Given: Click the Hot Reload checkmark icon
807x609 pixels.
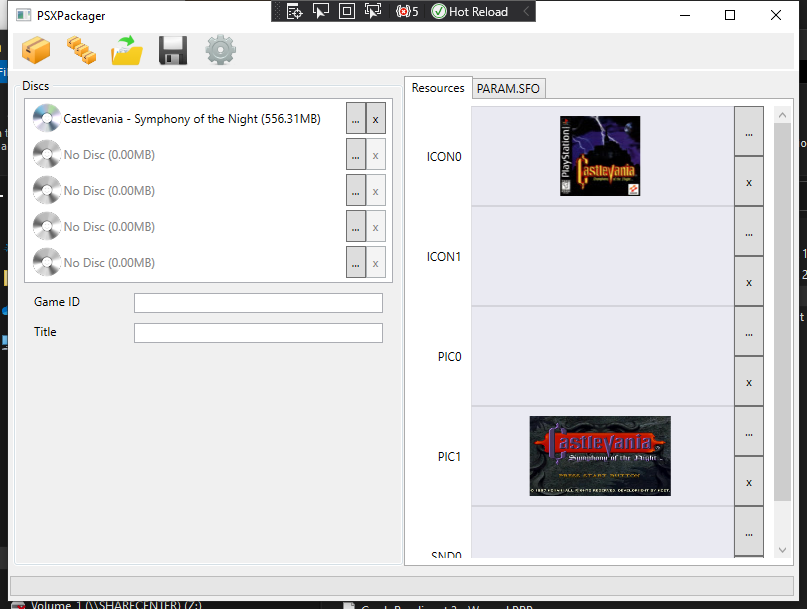Looking at the screenshot, I should tap(438, 11).
